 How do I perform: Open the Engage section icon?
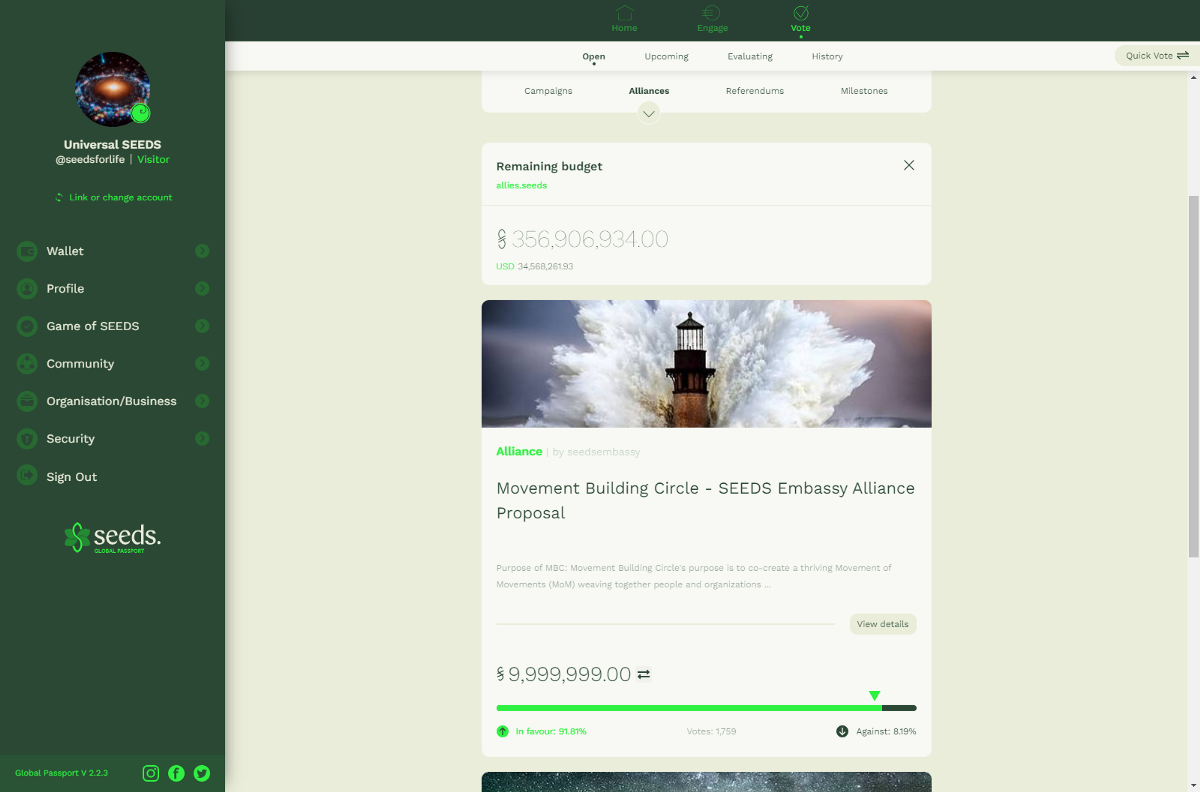pos(711,13)
